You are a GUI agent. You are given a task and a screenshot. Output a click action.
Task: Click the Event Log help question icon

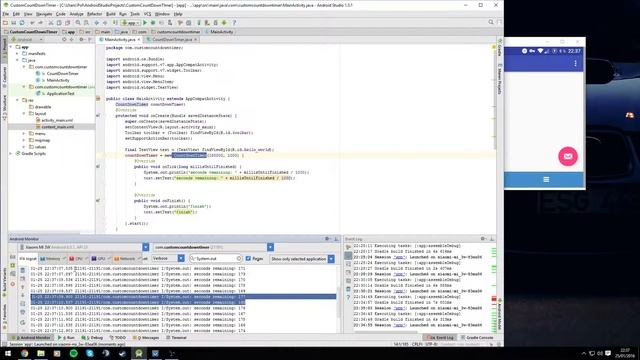348,298
